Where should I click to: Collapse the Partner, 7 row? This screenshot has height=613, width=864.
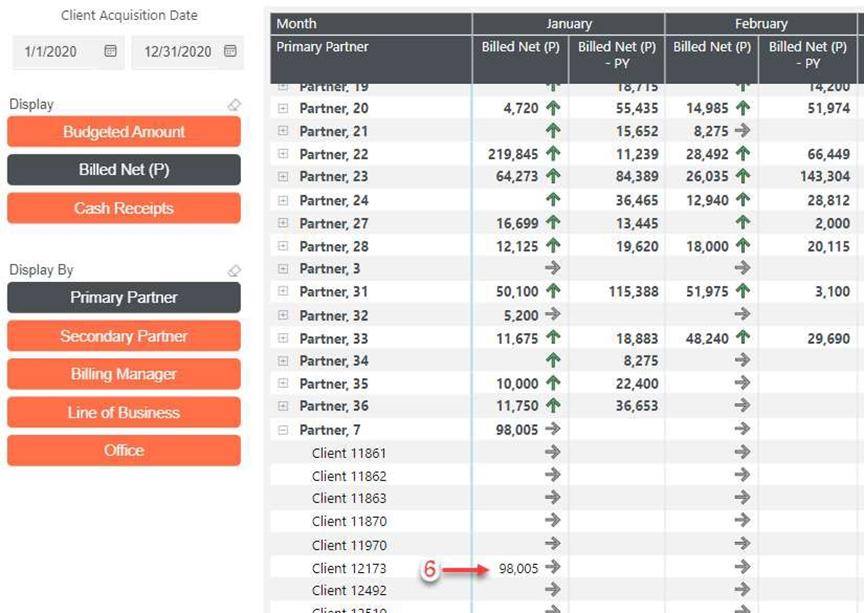283,430
